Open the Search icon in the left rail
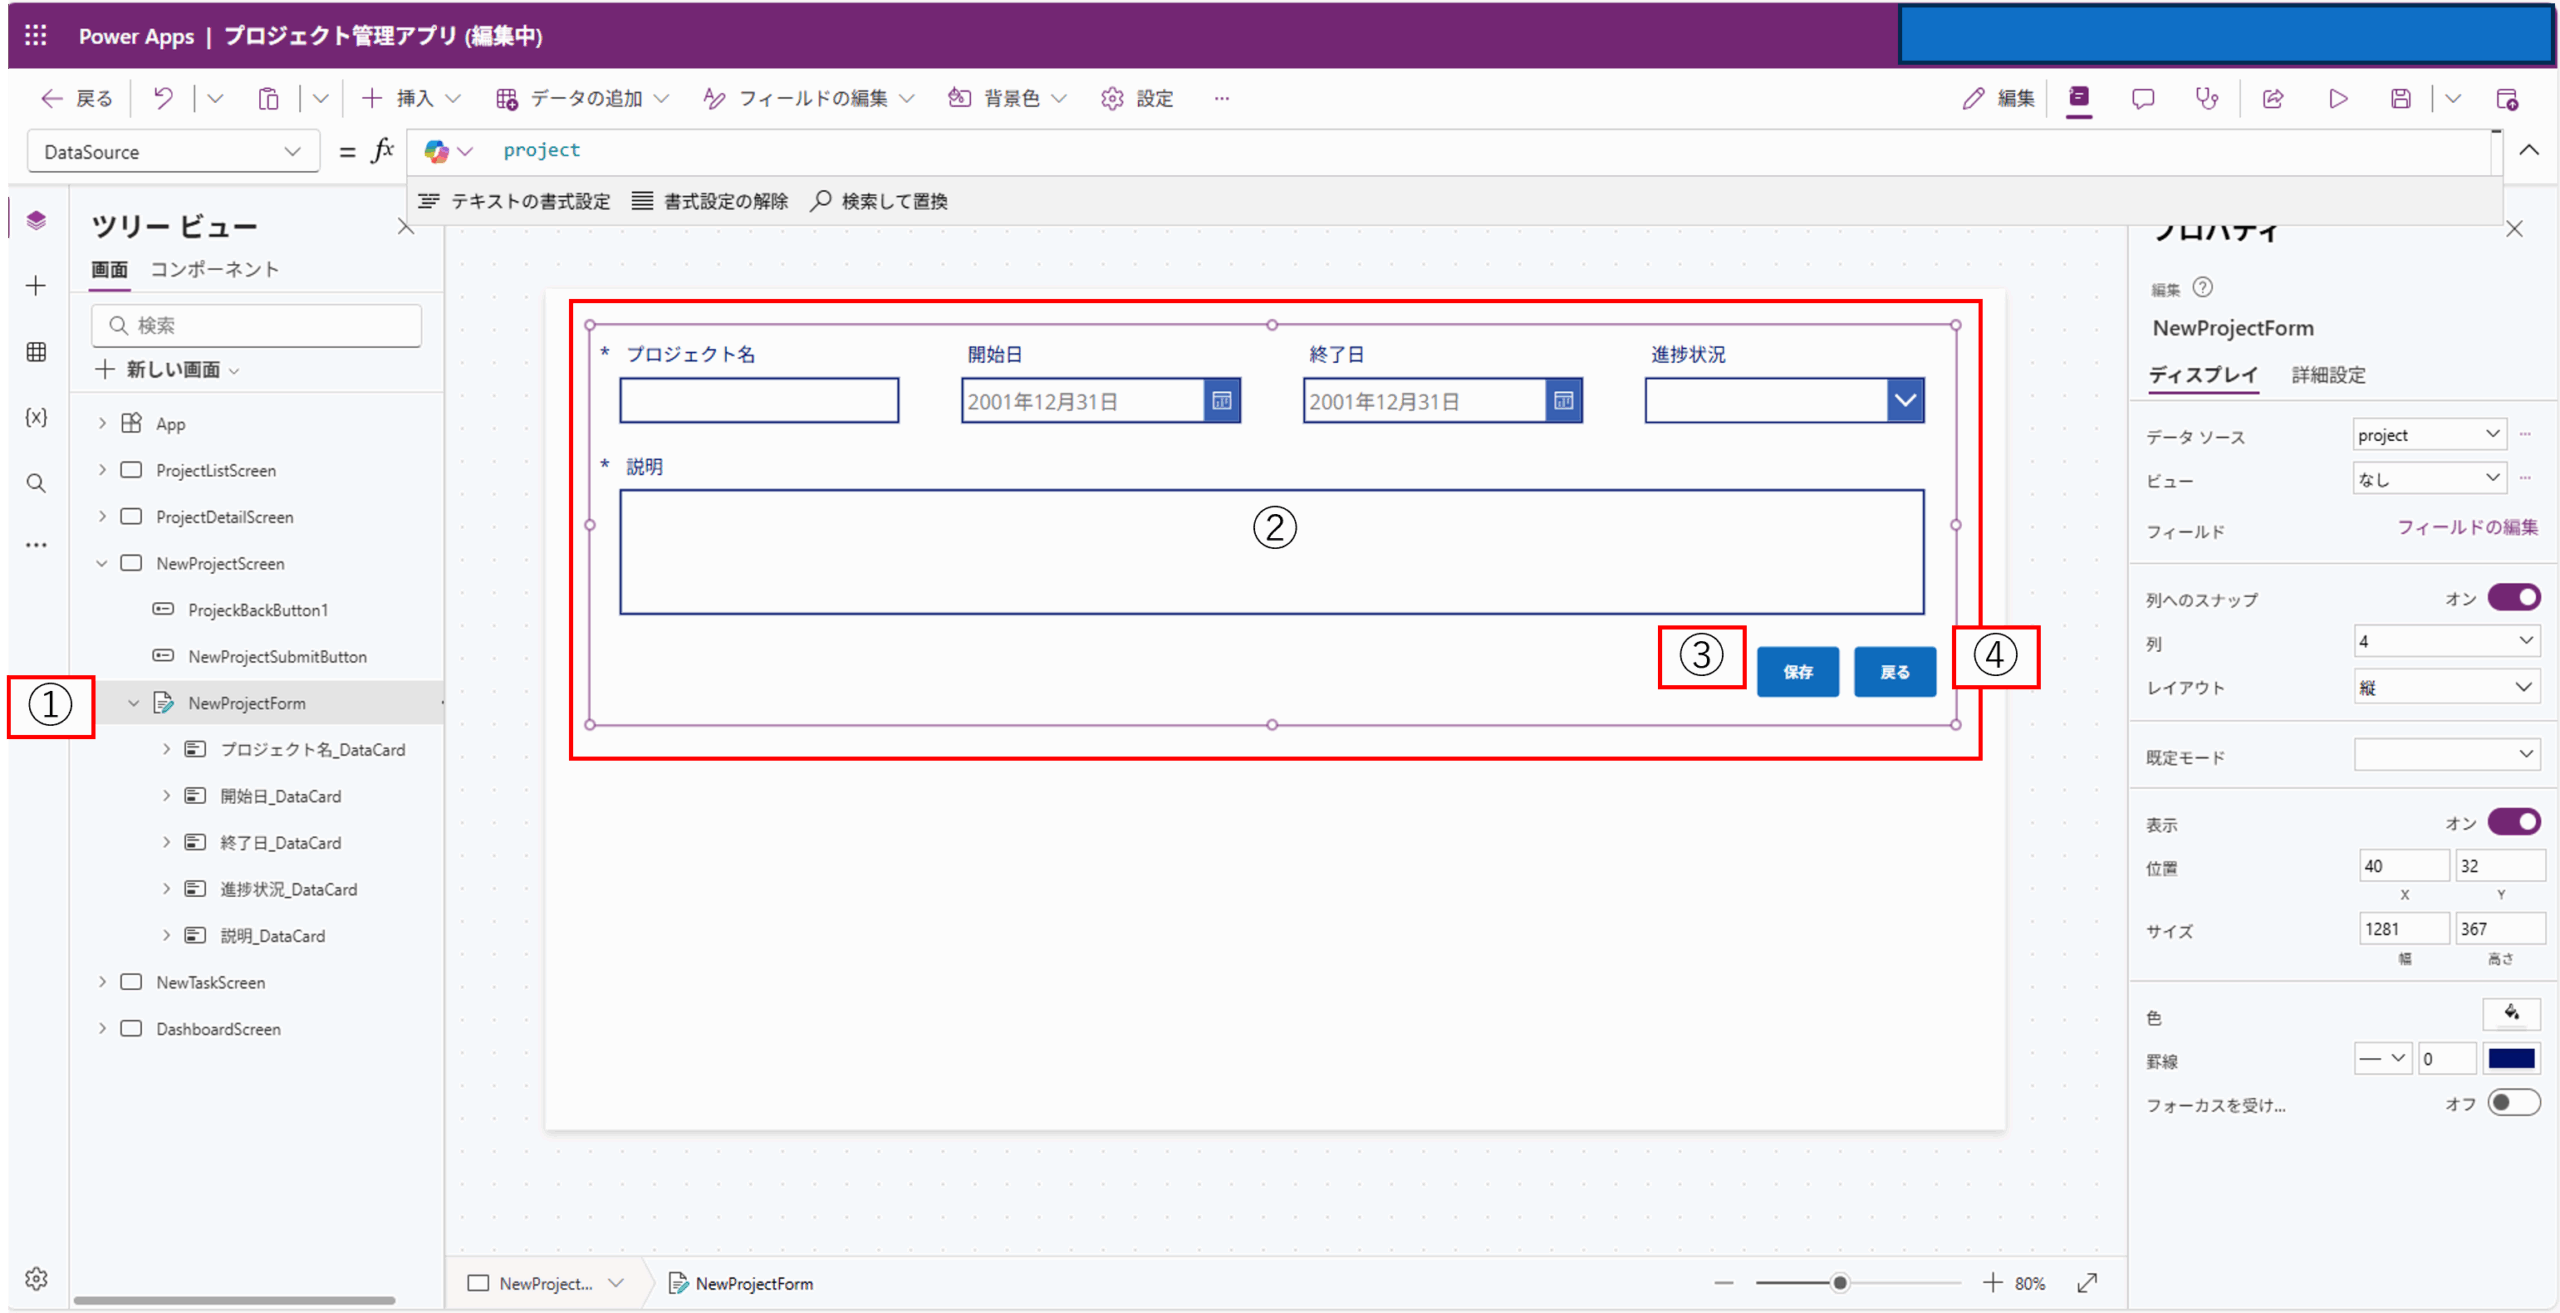Viewport: 2560px width, 1313px height. [36, 483]
